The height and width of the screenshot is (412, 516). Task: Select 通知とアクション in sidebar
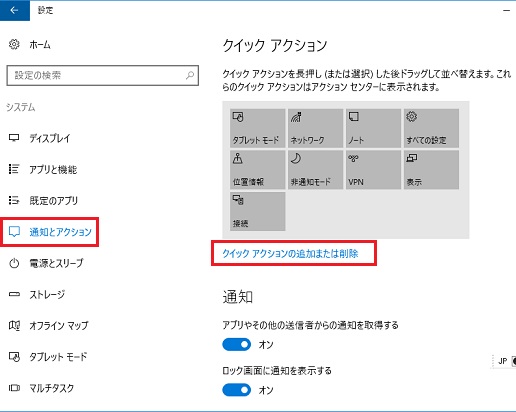click(x=50, y=232)
